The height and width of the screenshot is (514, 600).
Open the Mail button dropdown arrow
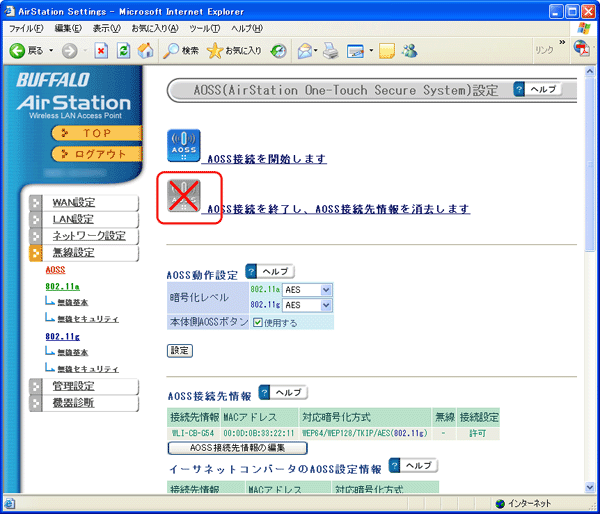point(316,51)
